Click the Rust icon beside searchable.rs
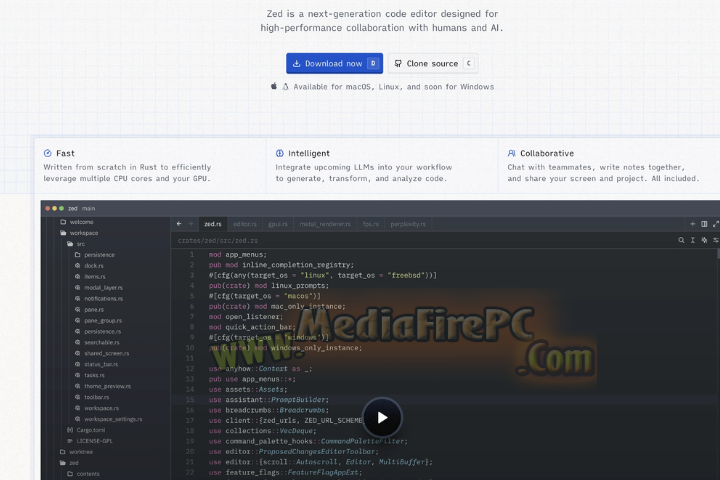The height and width of the screenshot is (480, 720). coord(78,343)
